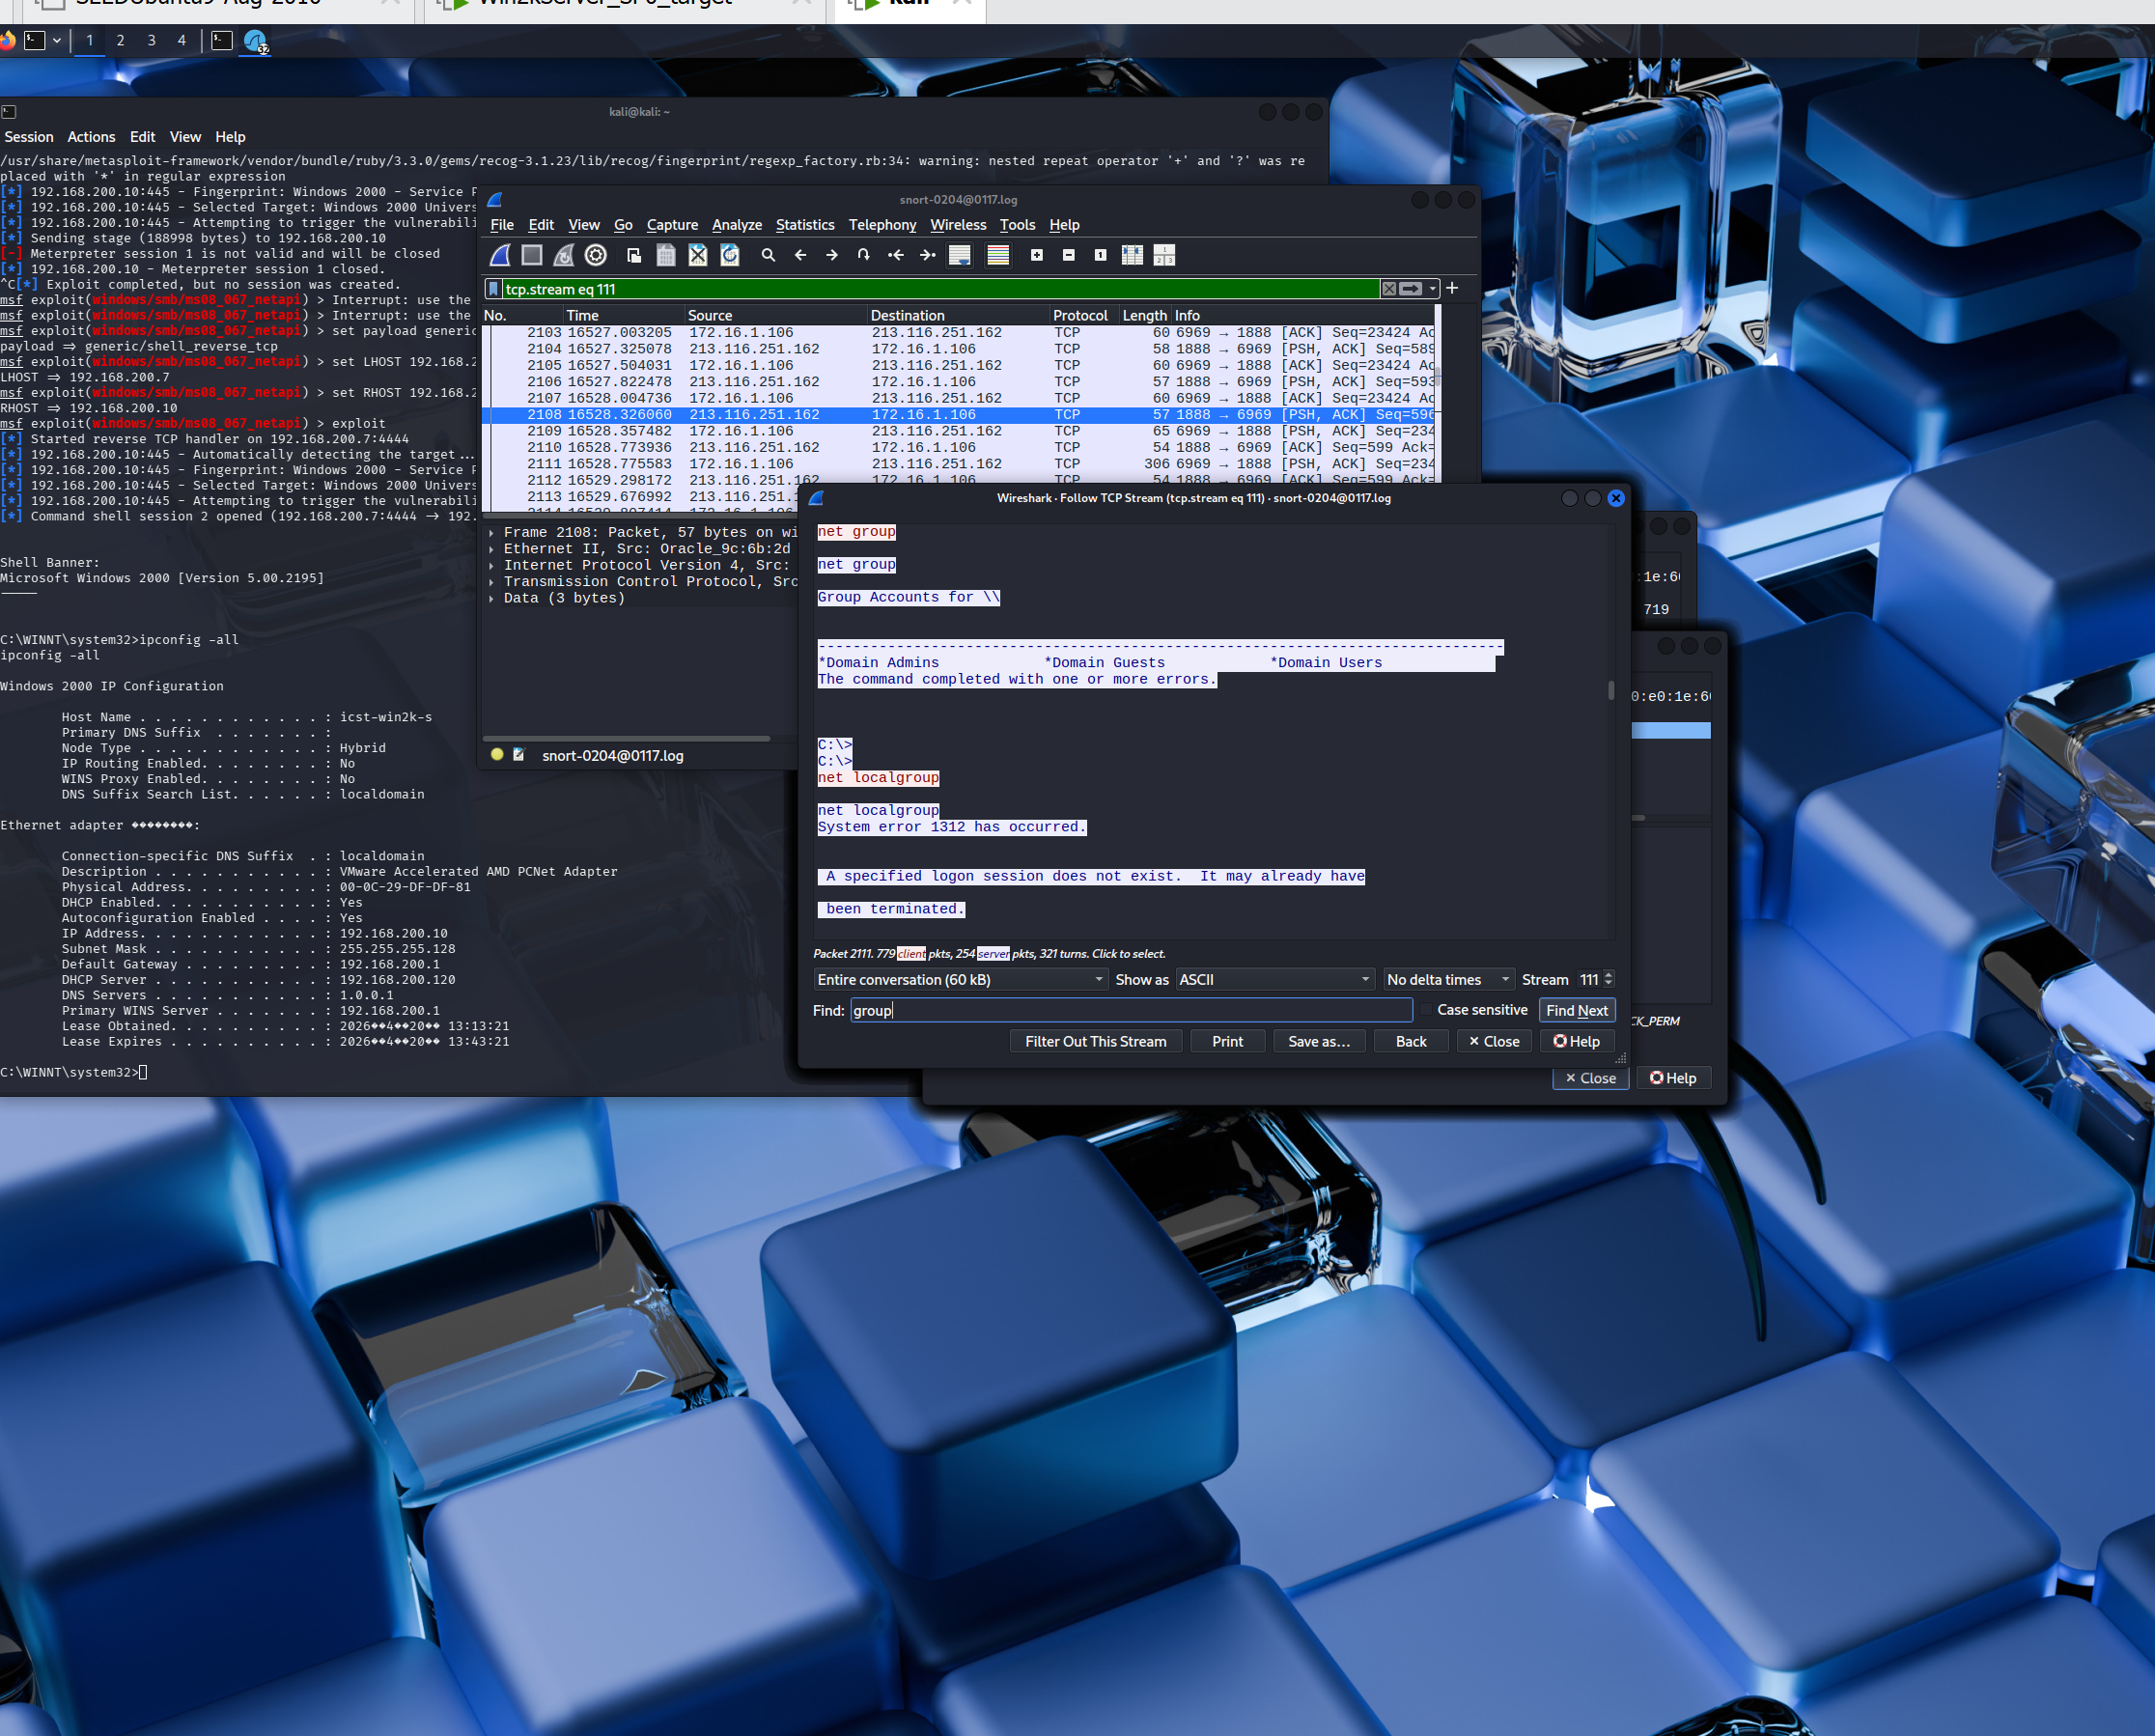2155x1736 pixels.
Task: Open the No delta times dropdown
Action: (1447, 980)
